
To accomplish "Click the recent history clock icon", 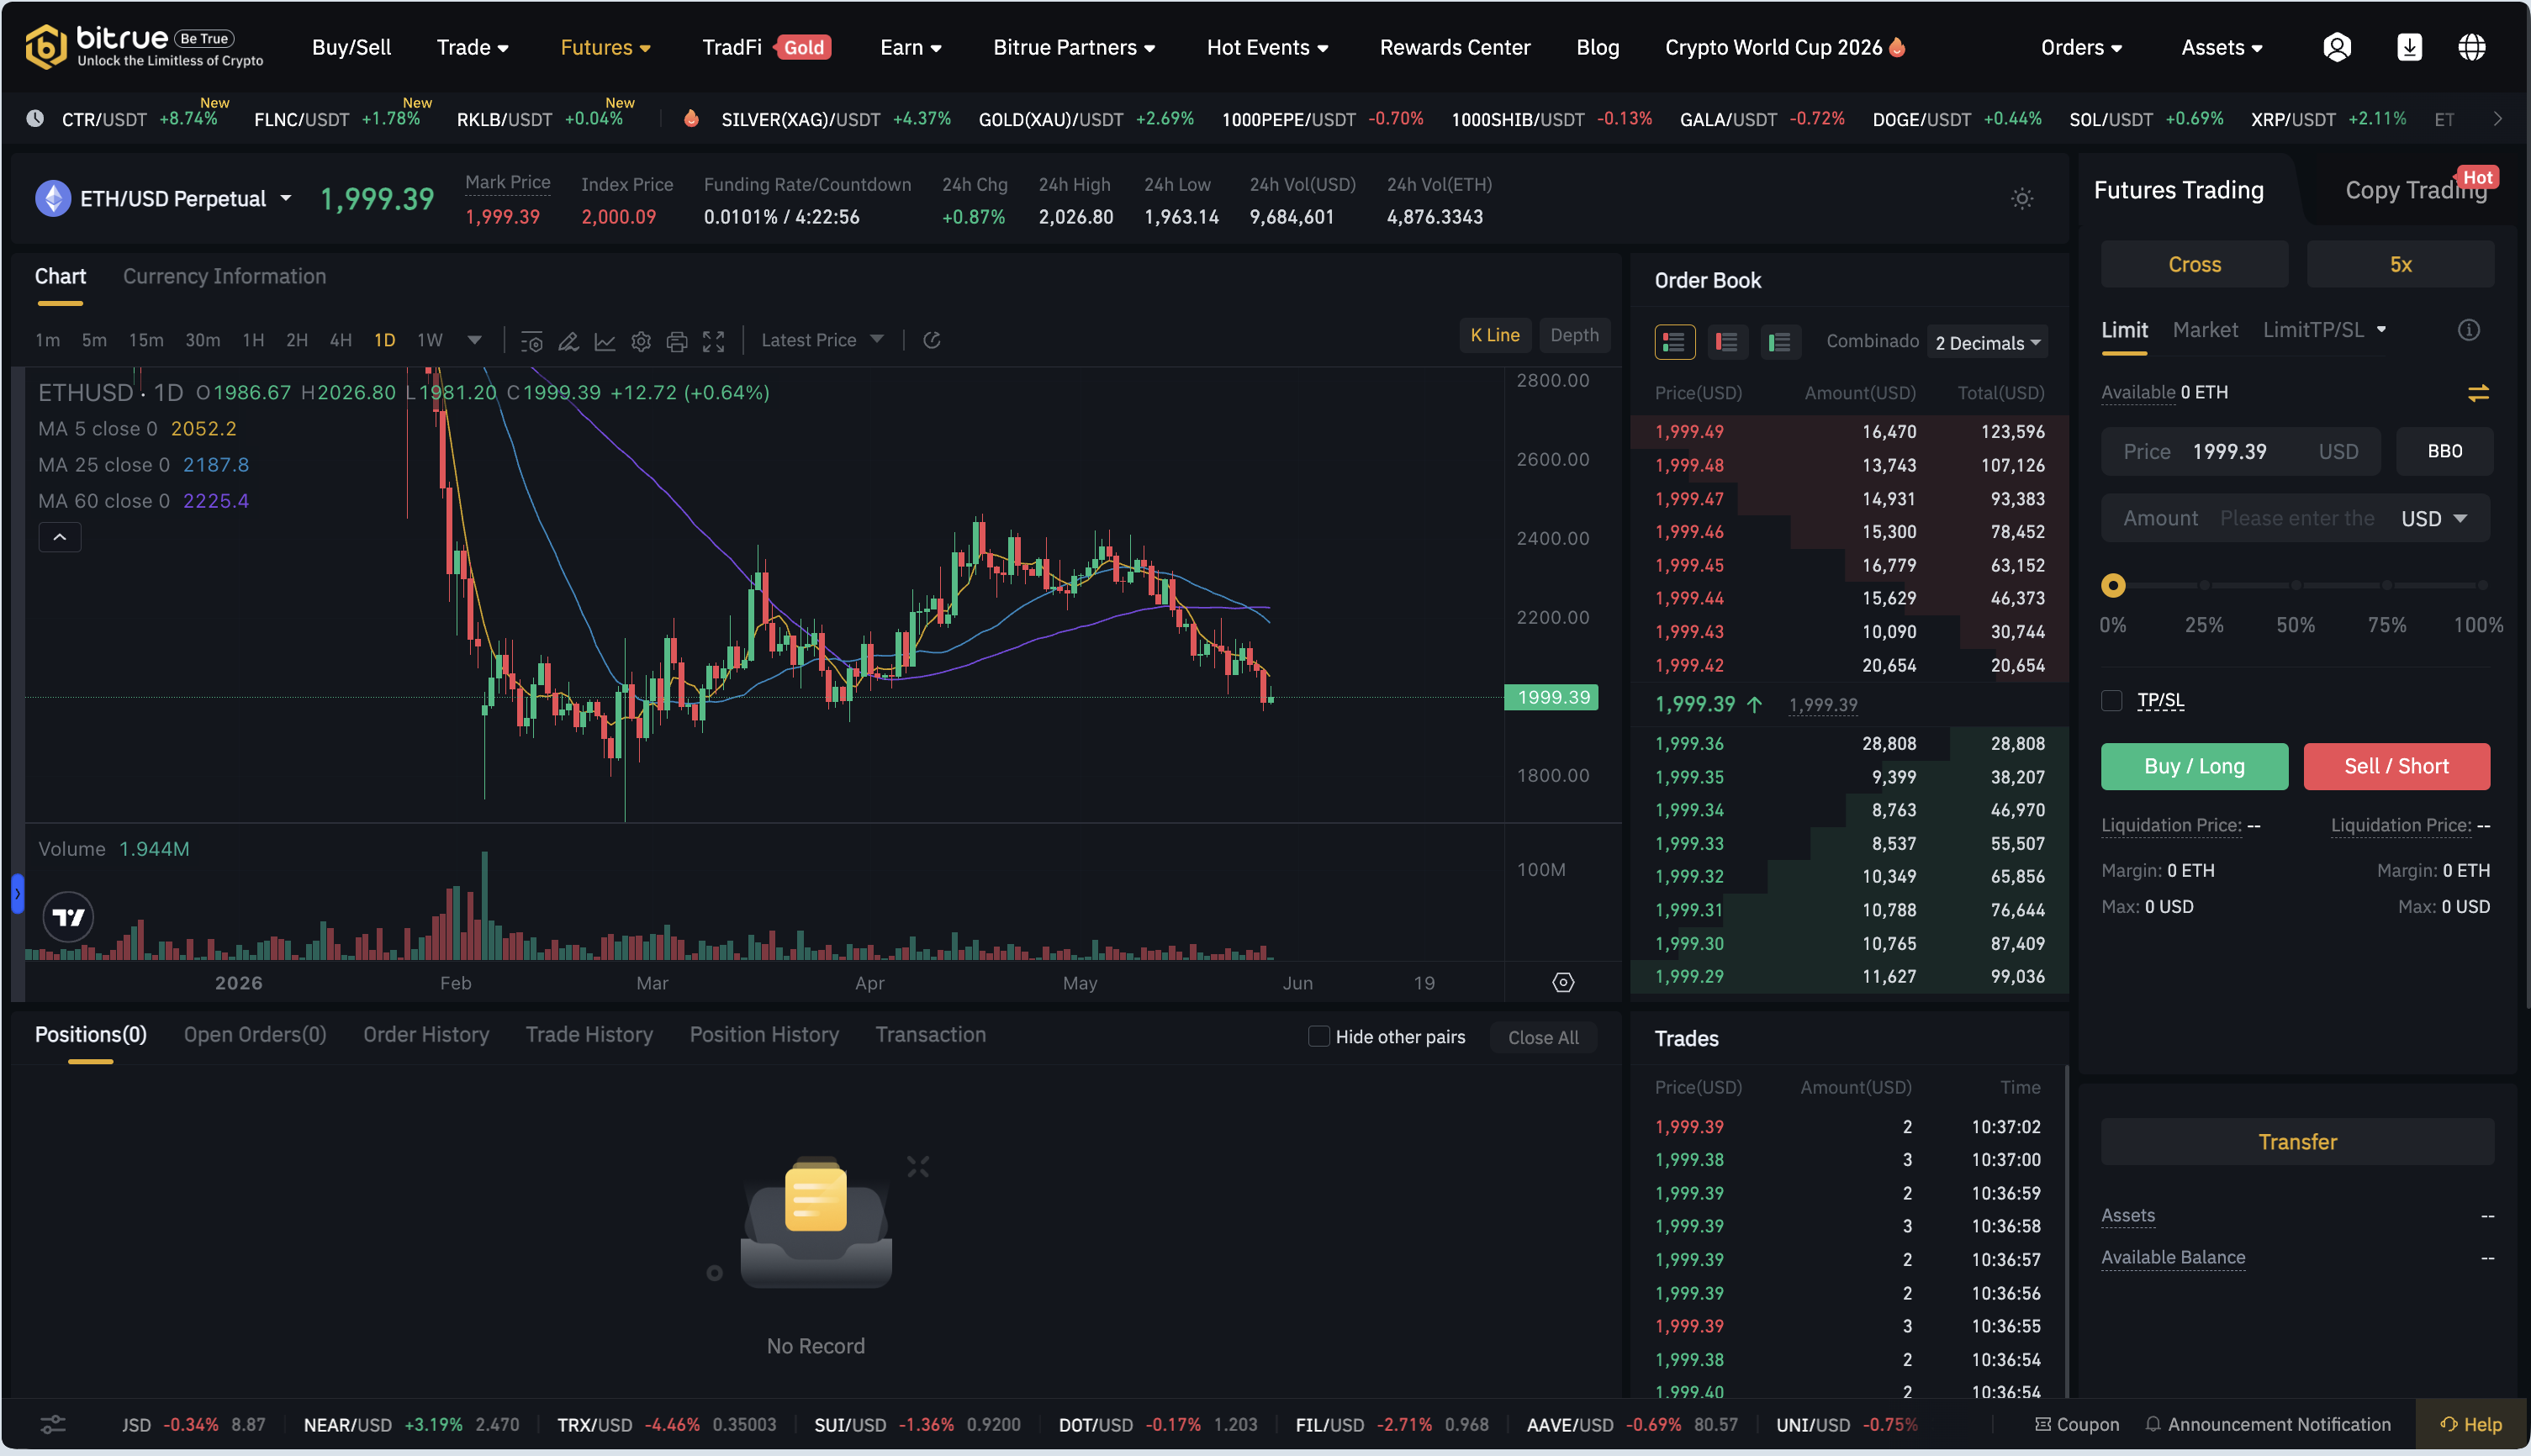I will click(35, 118).
